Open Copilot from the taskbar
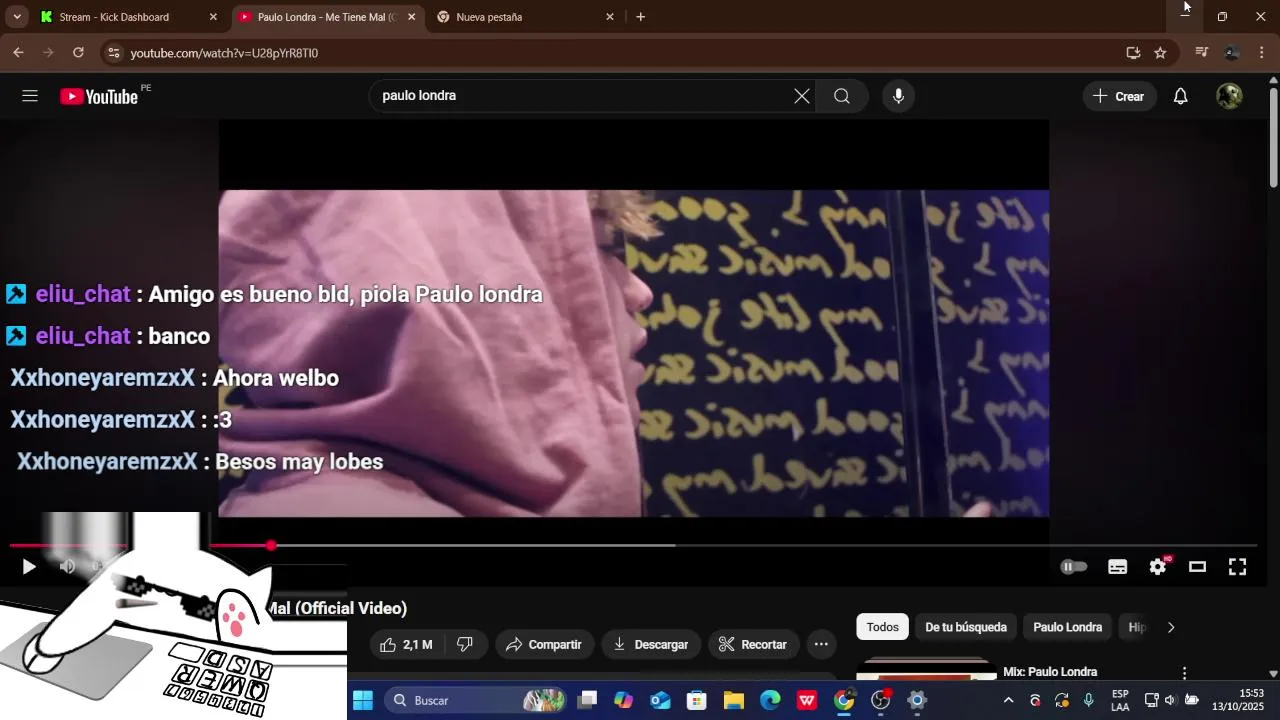1280x720 pixels. pyautogui.click(x=623, y=700)
